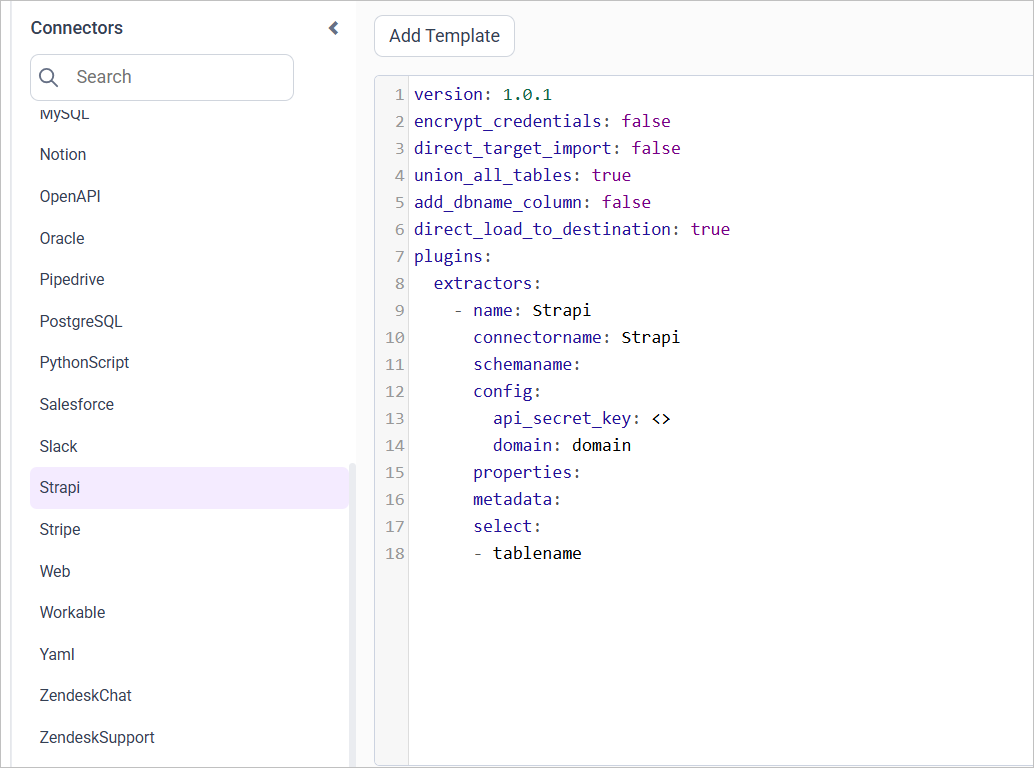Select the PythonScript connector
Image resolution: width=1034 pixels, height=768 pixels.
point(84,362)
